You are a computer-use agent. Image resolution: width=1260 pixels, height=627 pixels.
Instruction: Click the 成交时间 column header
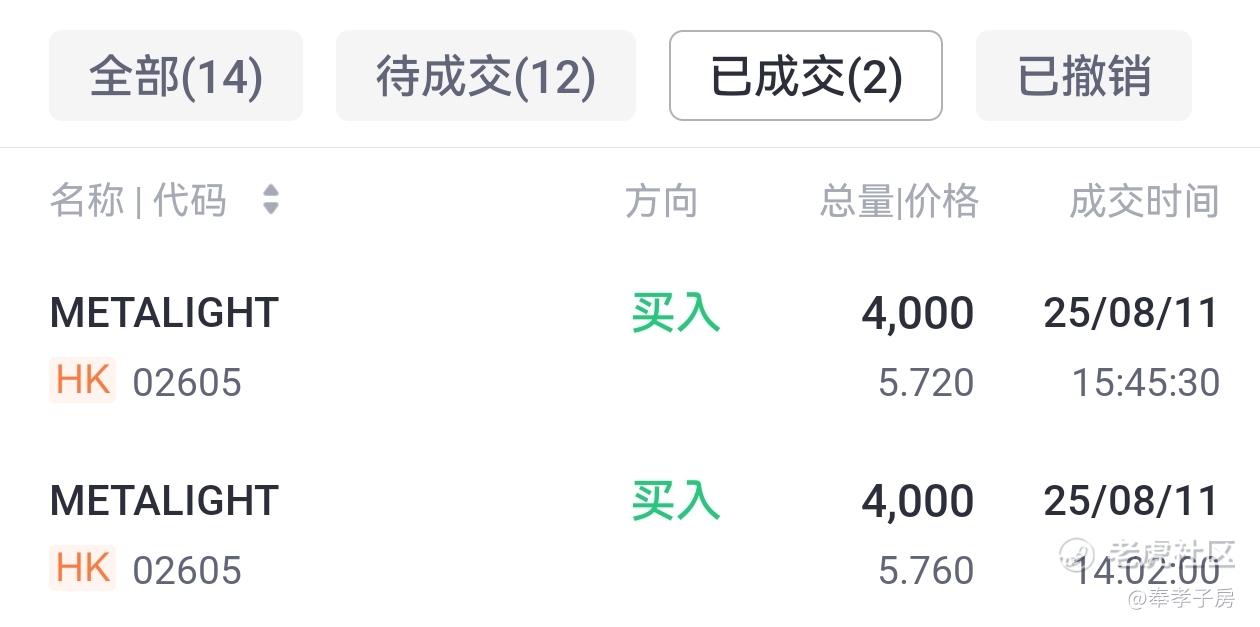coord(1145,201)
